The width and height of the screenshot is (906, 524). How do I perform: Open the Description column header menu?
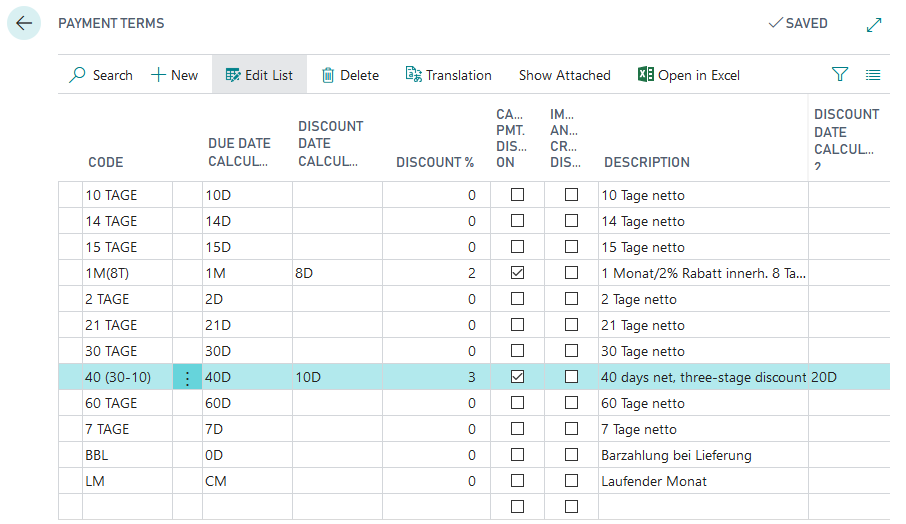coord(647,162)
